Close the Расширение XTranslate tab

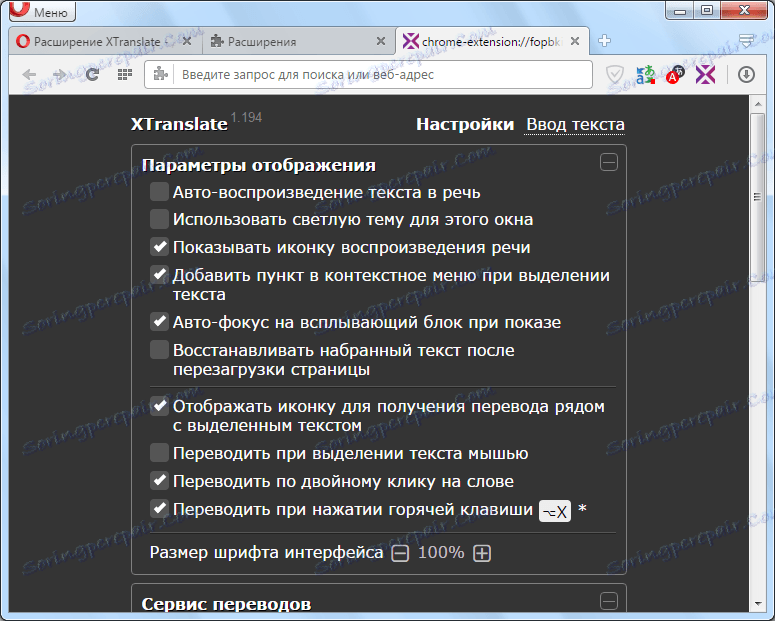pyautogui.click(x=187, y=42)
